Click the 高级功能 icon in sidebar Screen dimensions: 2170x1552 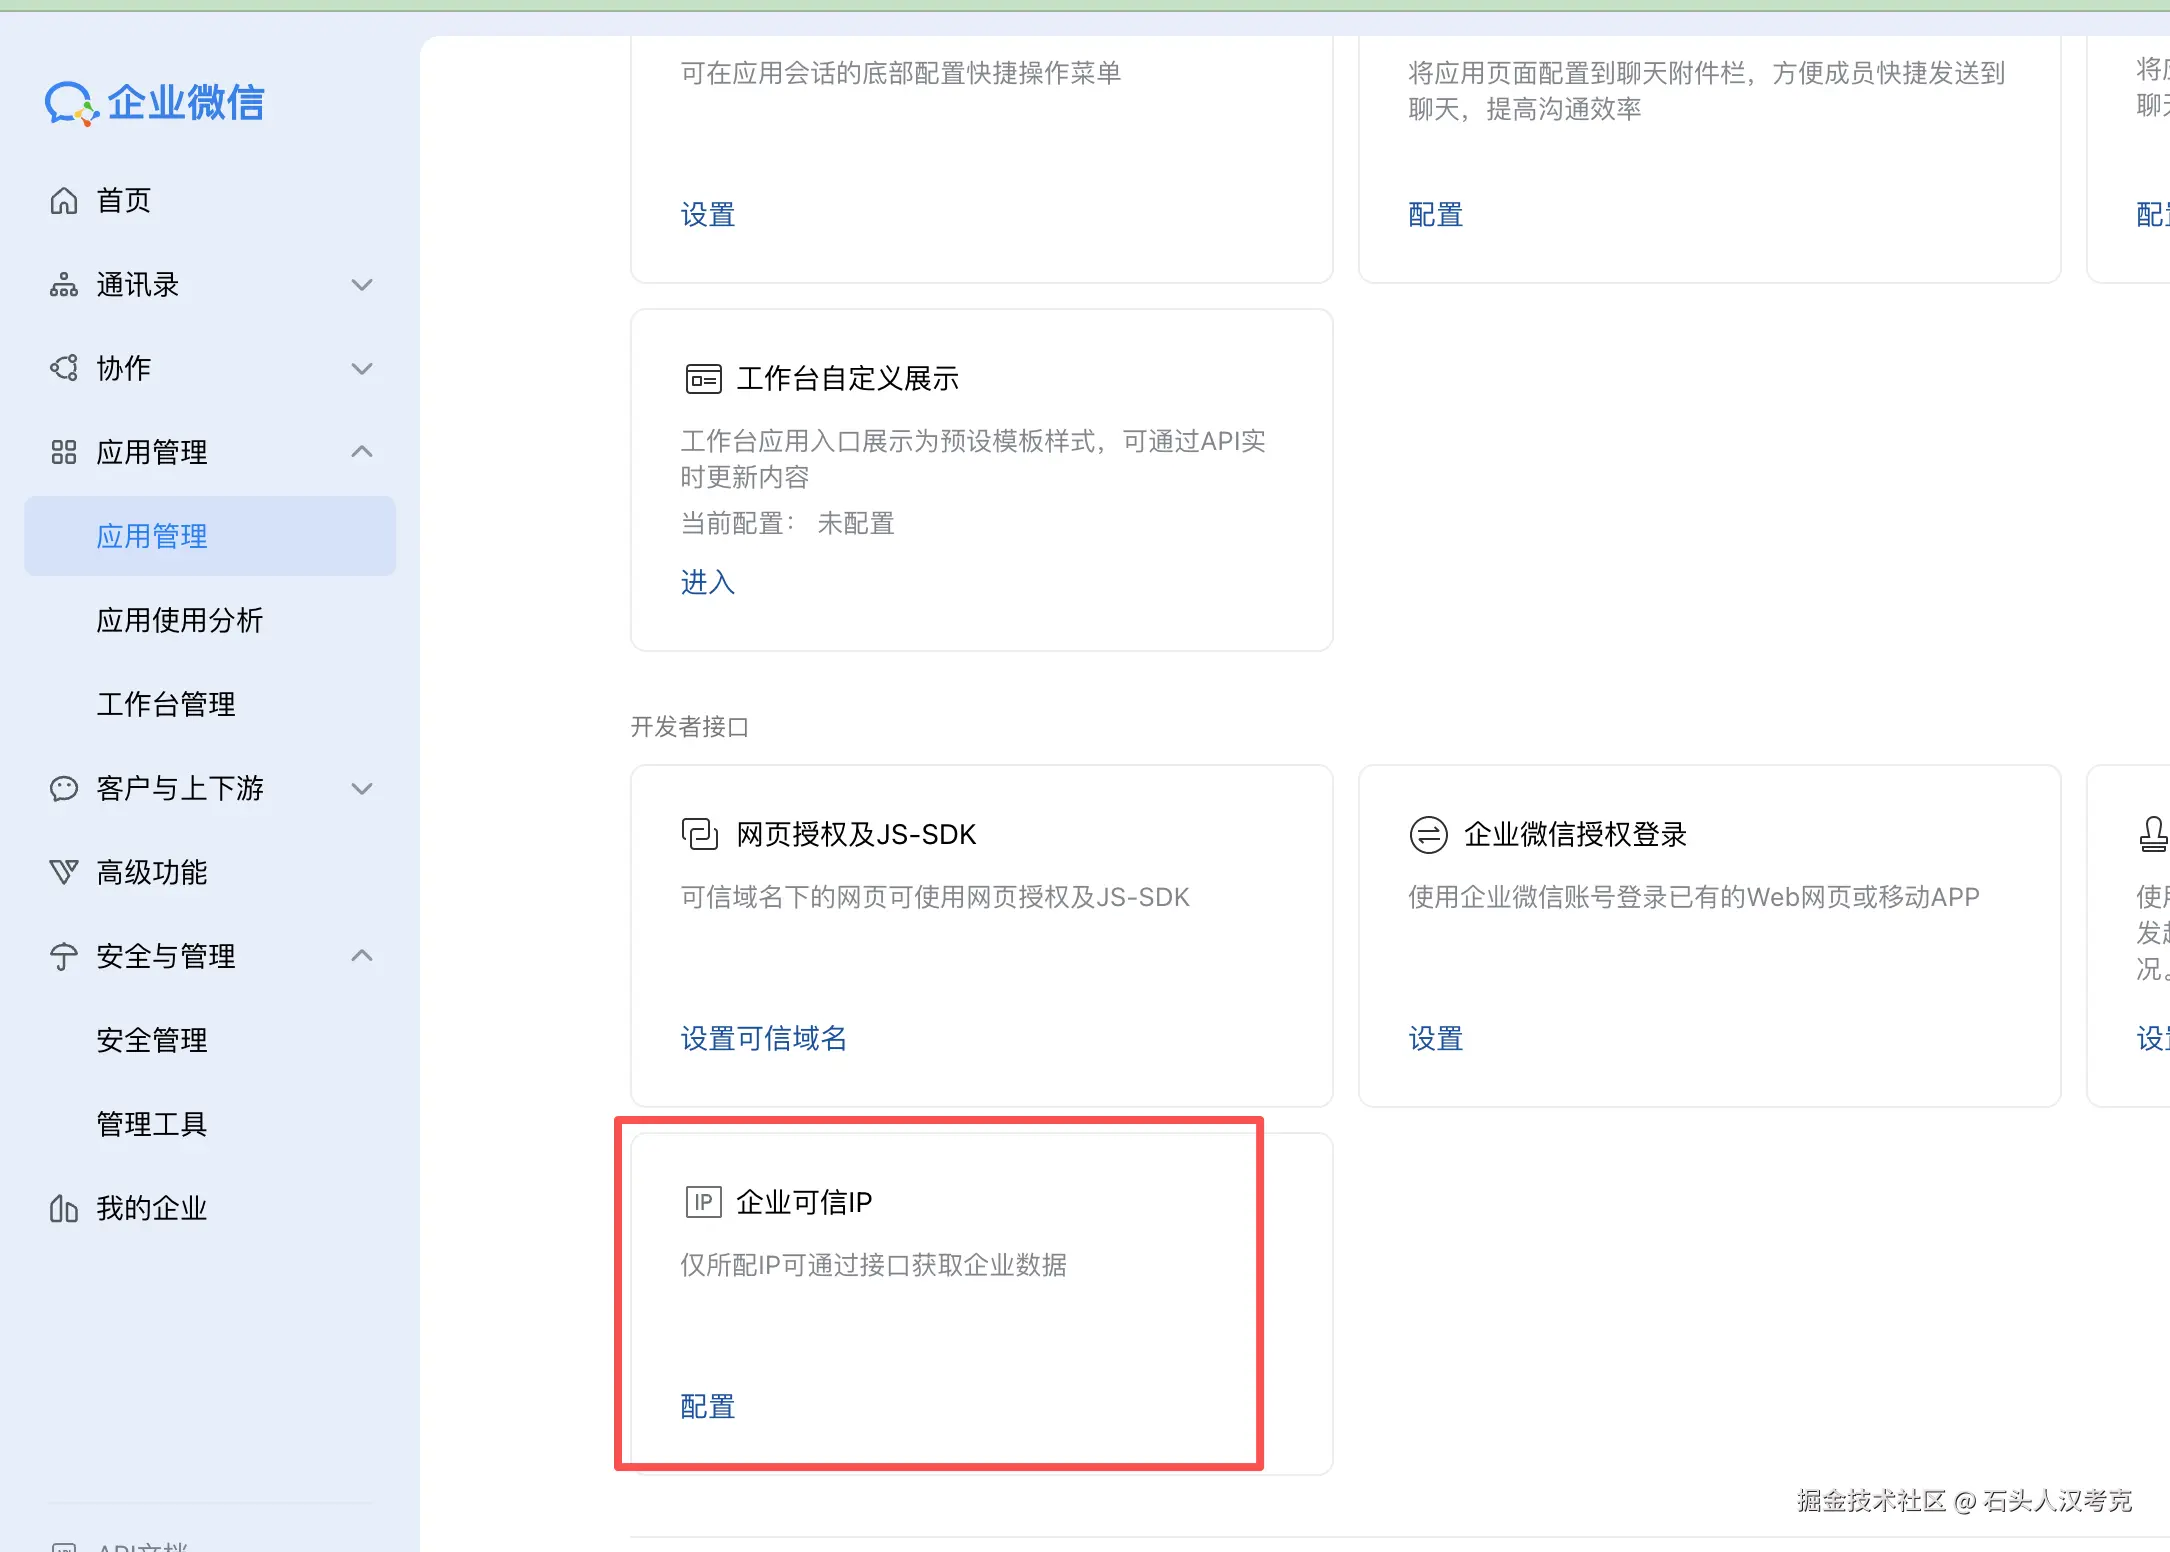coord(64,872)
